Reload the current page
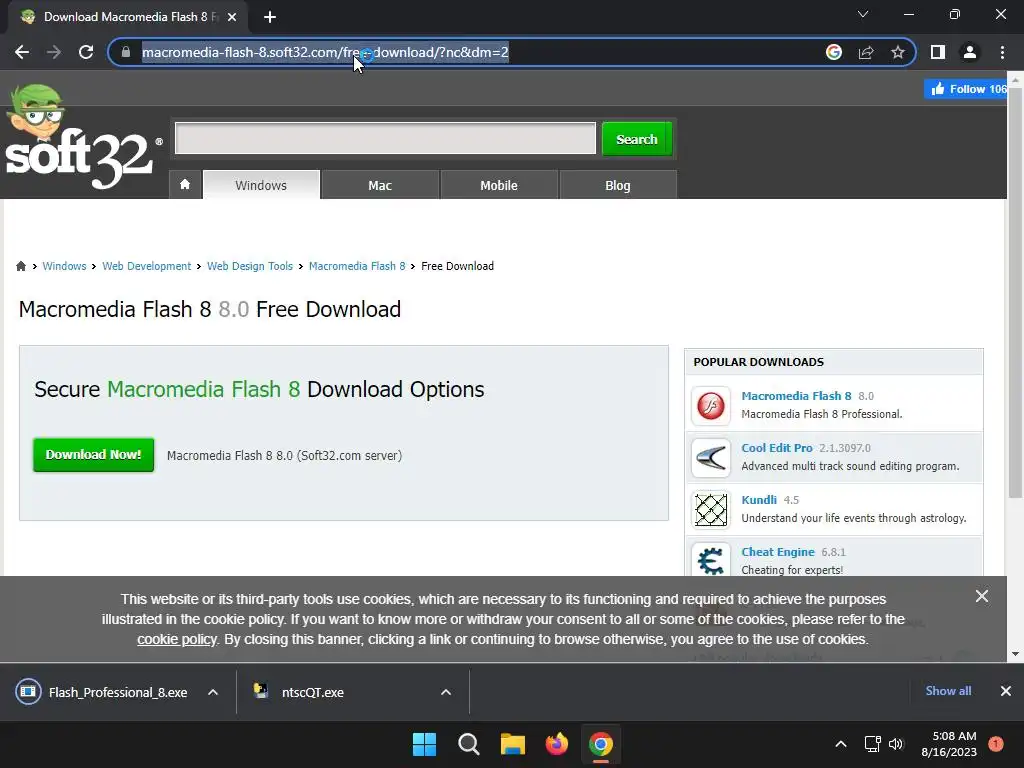Image resolution: width=1024 pixels, height=768 pixels. pos(86,52)
